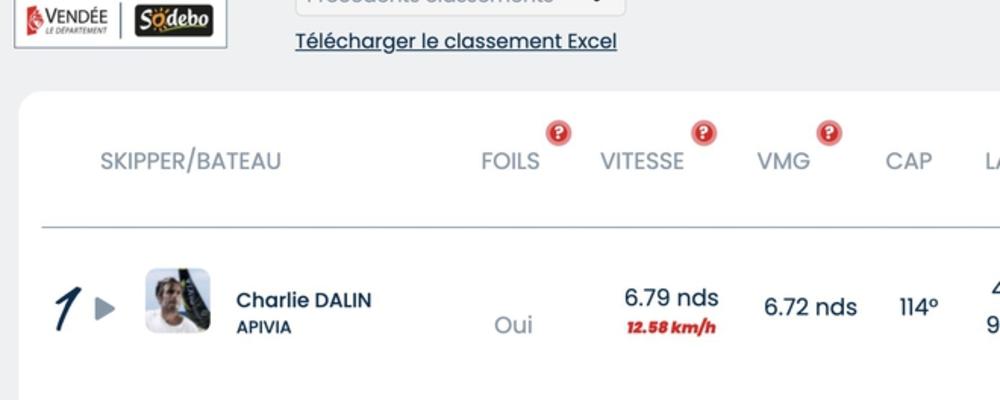Screen dimensions: 1000x400
Task: Click the VMG help question mark icon
Action: tap(828, 133)
